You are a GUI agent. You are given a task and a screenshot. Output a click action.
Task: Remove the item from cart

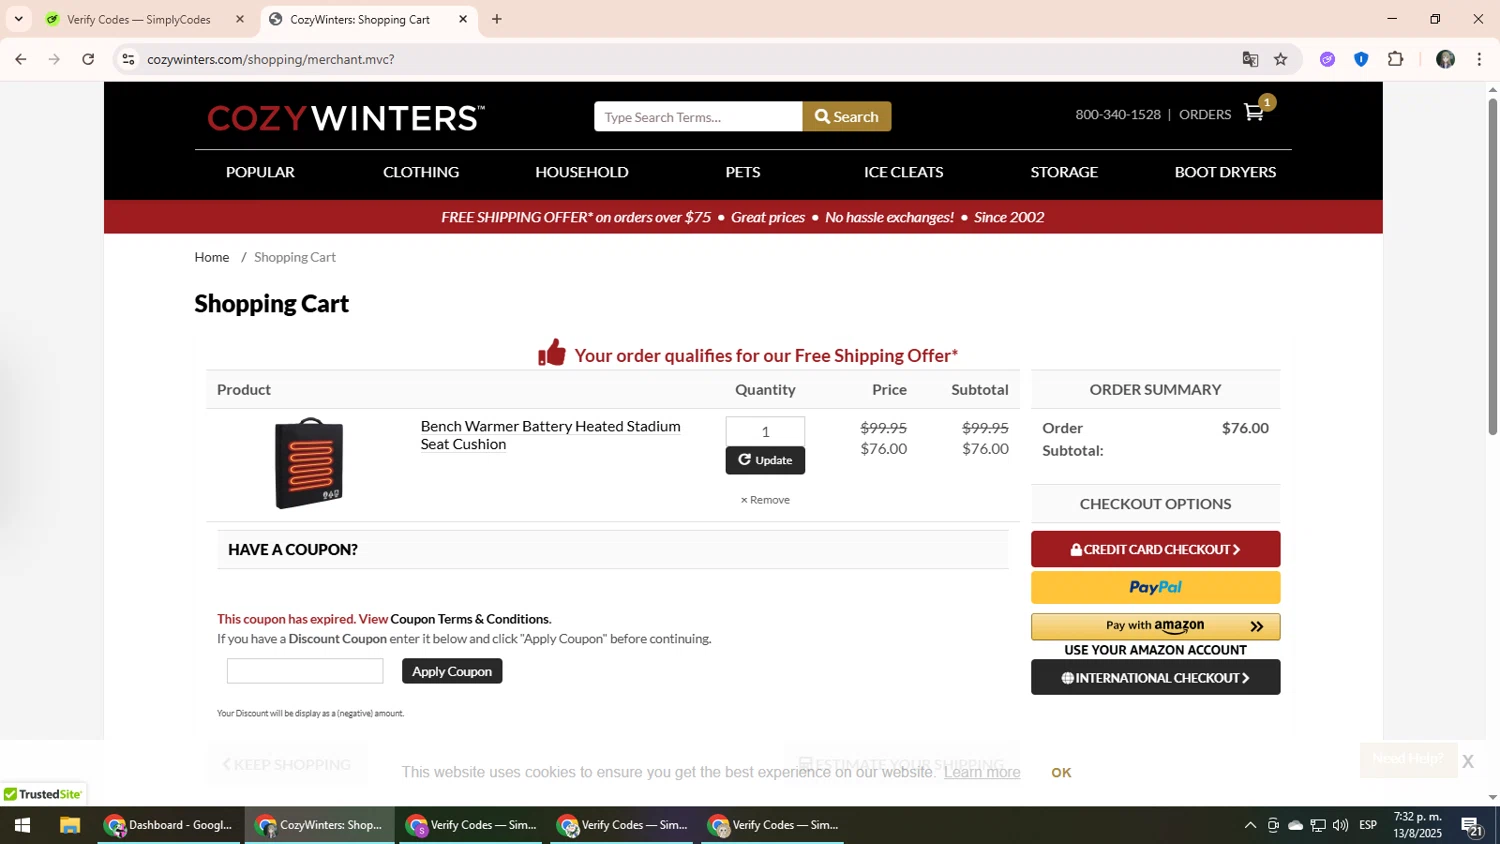(x=765, y=500)
